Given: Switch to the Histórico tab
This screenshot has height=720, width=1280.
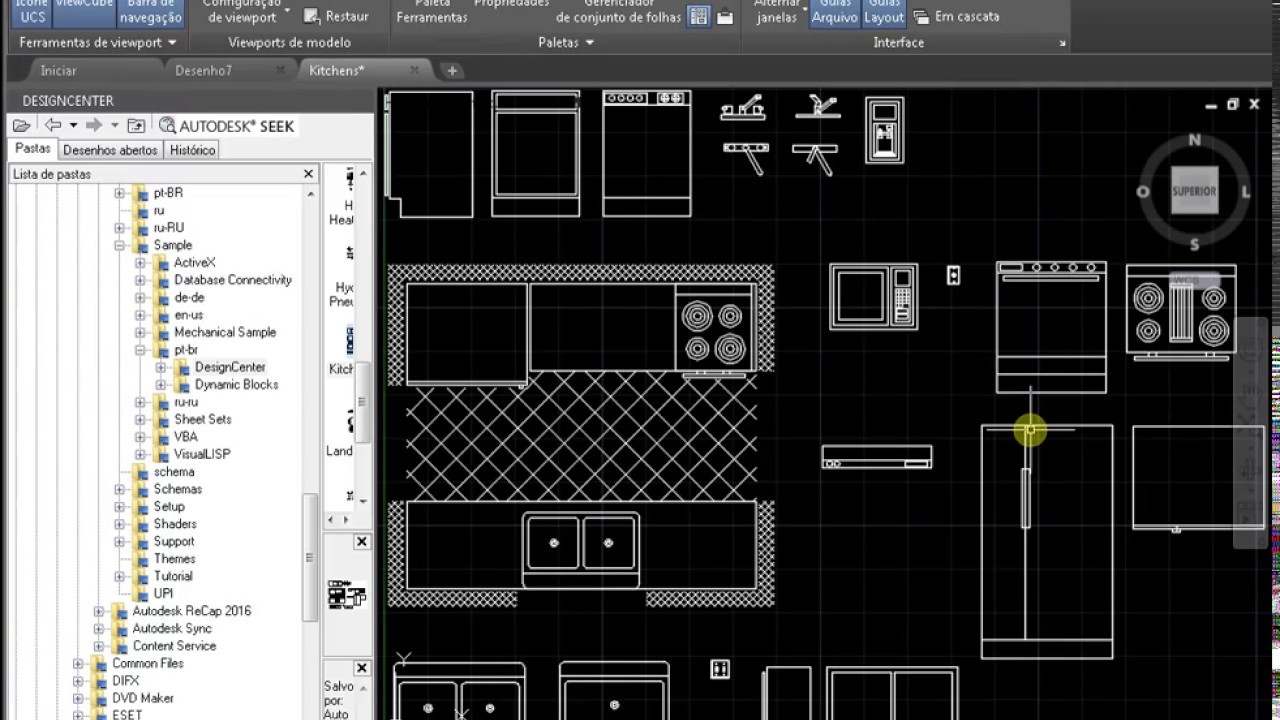Looking at the screenshot, I should [x=192, y=150].
